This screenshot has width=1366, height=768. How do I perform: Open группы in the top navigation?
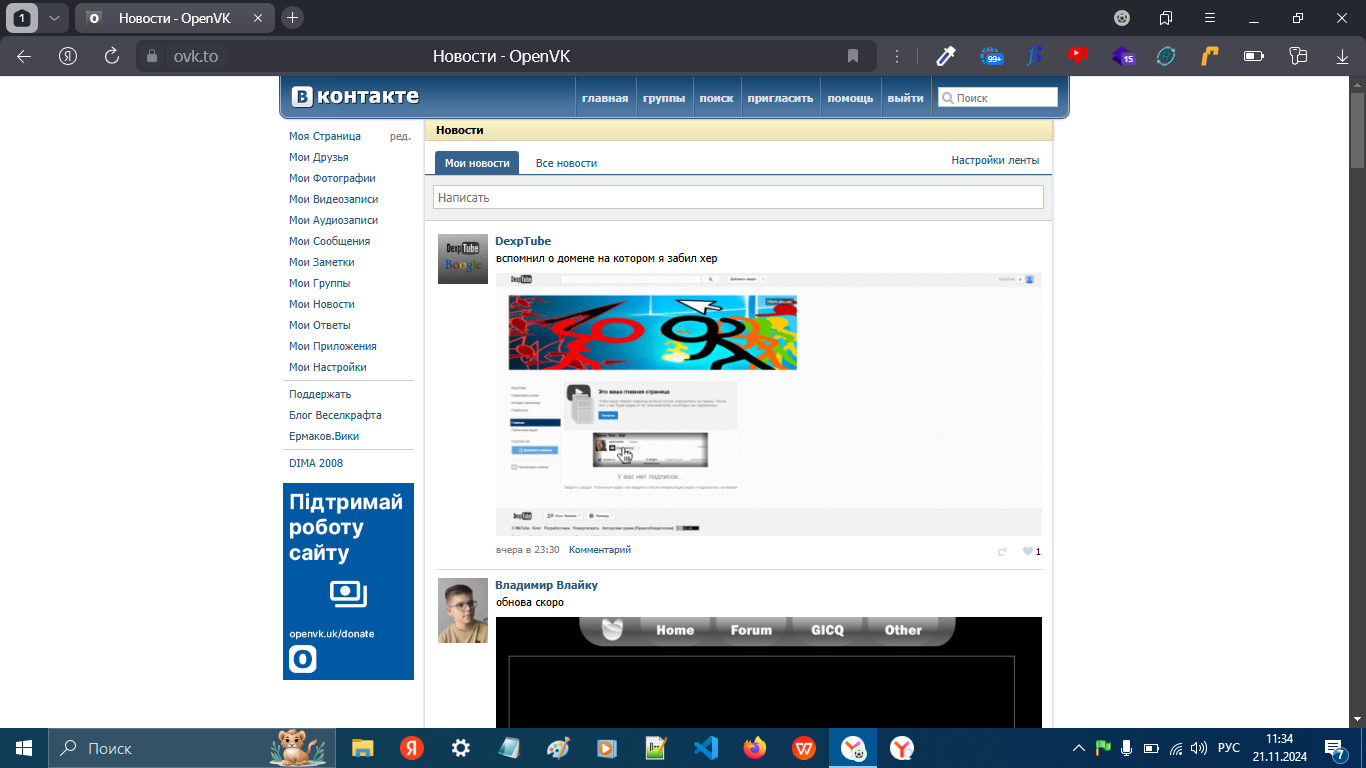click(664, 98)
